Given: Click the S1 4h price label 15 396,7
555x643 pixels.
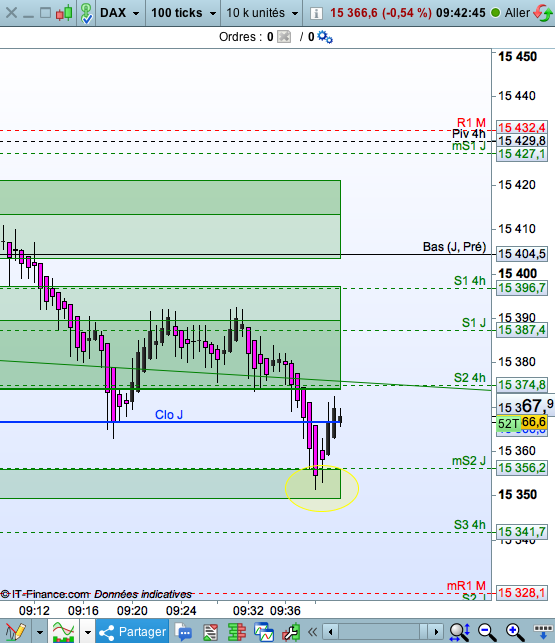Looking at the screenshot, I should [522, 288].
